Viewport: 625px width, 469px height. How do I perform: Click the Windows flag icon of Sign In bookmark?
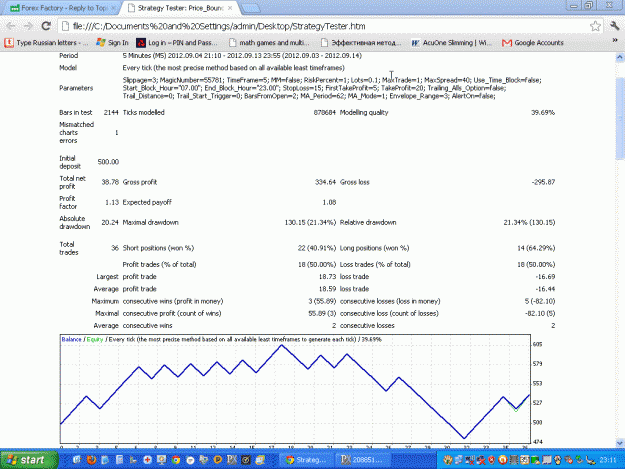(x=101, y=43)
